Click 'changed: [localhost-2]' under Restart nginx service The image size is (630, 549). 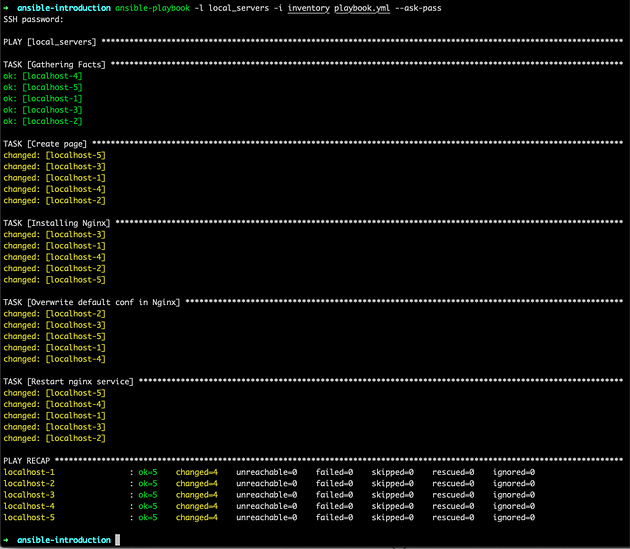coord(54,438)
